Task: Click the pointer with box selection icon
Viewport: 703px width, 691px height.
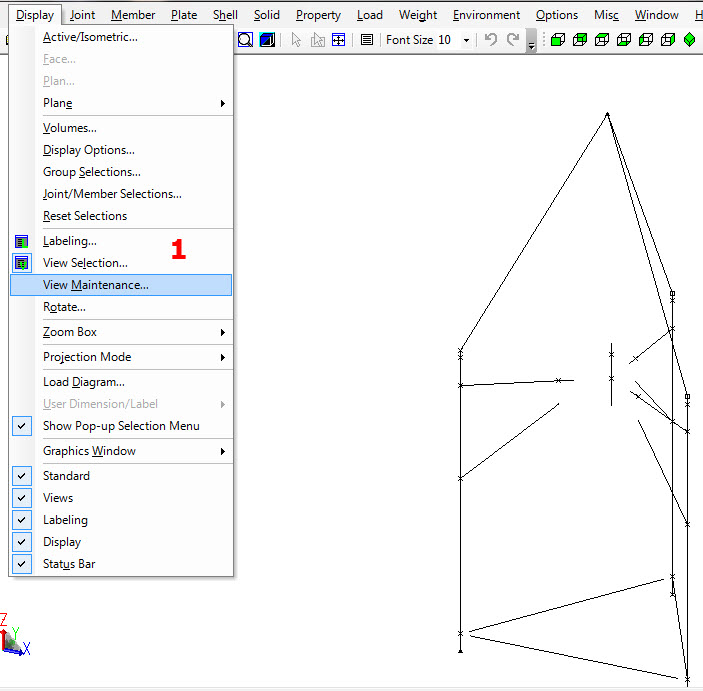Action: 317,40
